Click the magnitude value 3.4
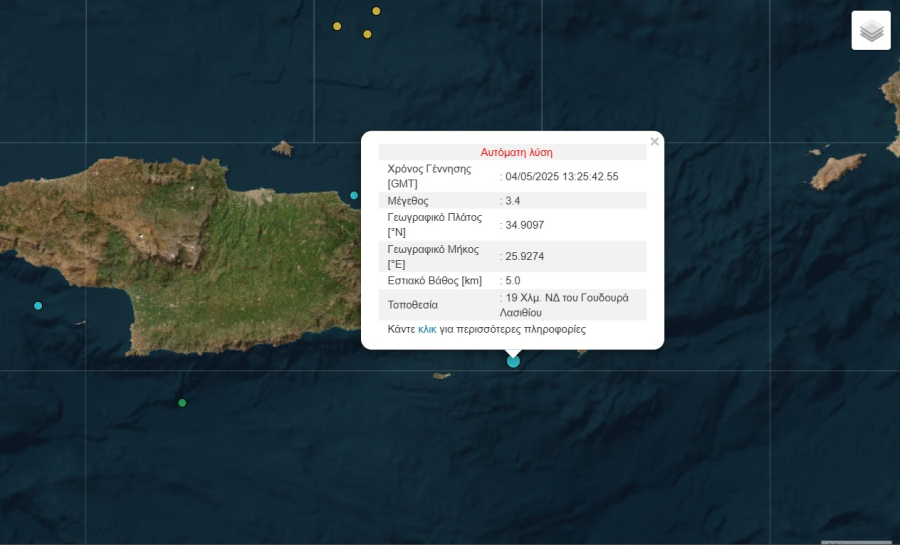The height and width of the screenshot is (545, 900). [x=512, y=201]
